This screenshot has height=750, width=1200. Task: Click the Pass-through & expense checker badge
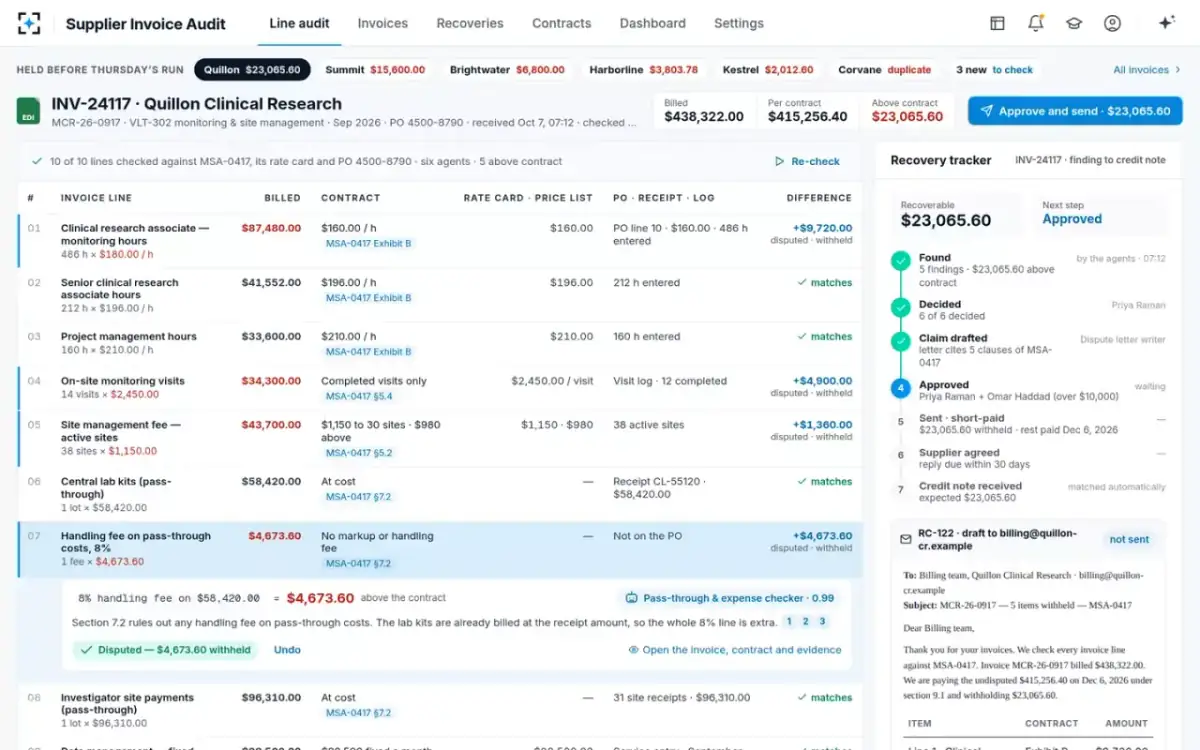[x=730, y=598]
